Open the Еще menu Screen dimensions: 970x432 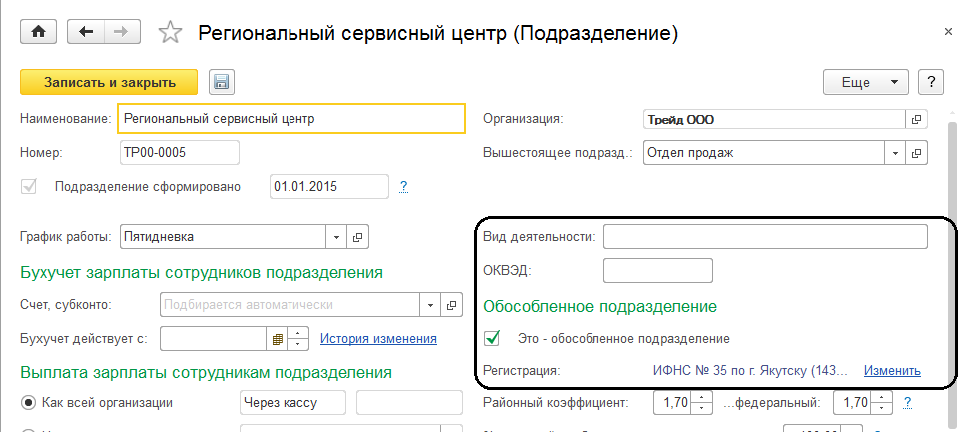(864, 82)
